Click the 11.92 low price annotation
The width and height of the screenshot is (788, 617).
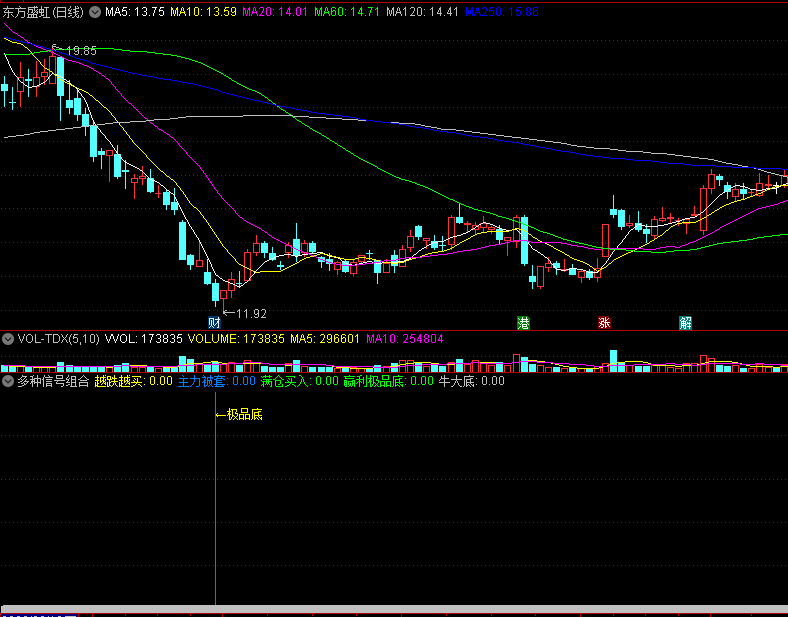(251, 314)
